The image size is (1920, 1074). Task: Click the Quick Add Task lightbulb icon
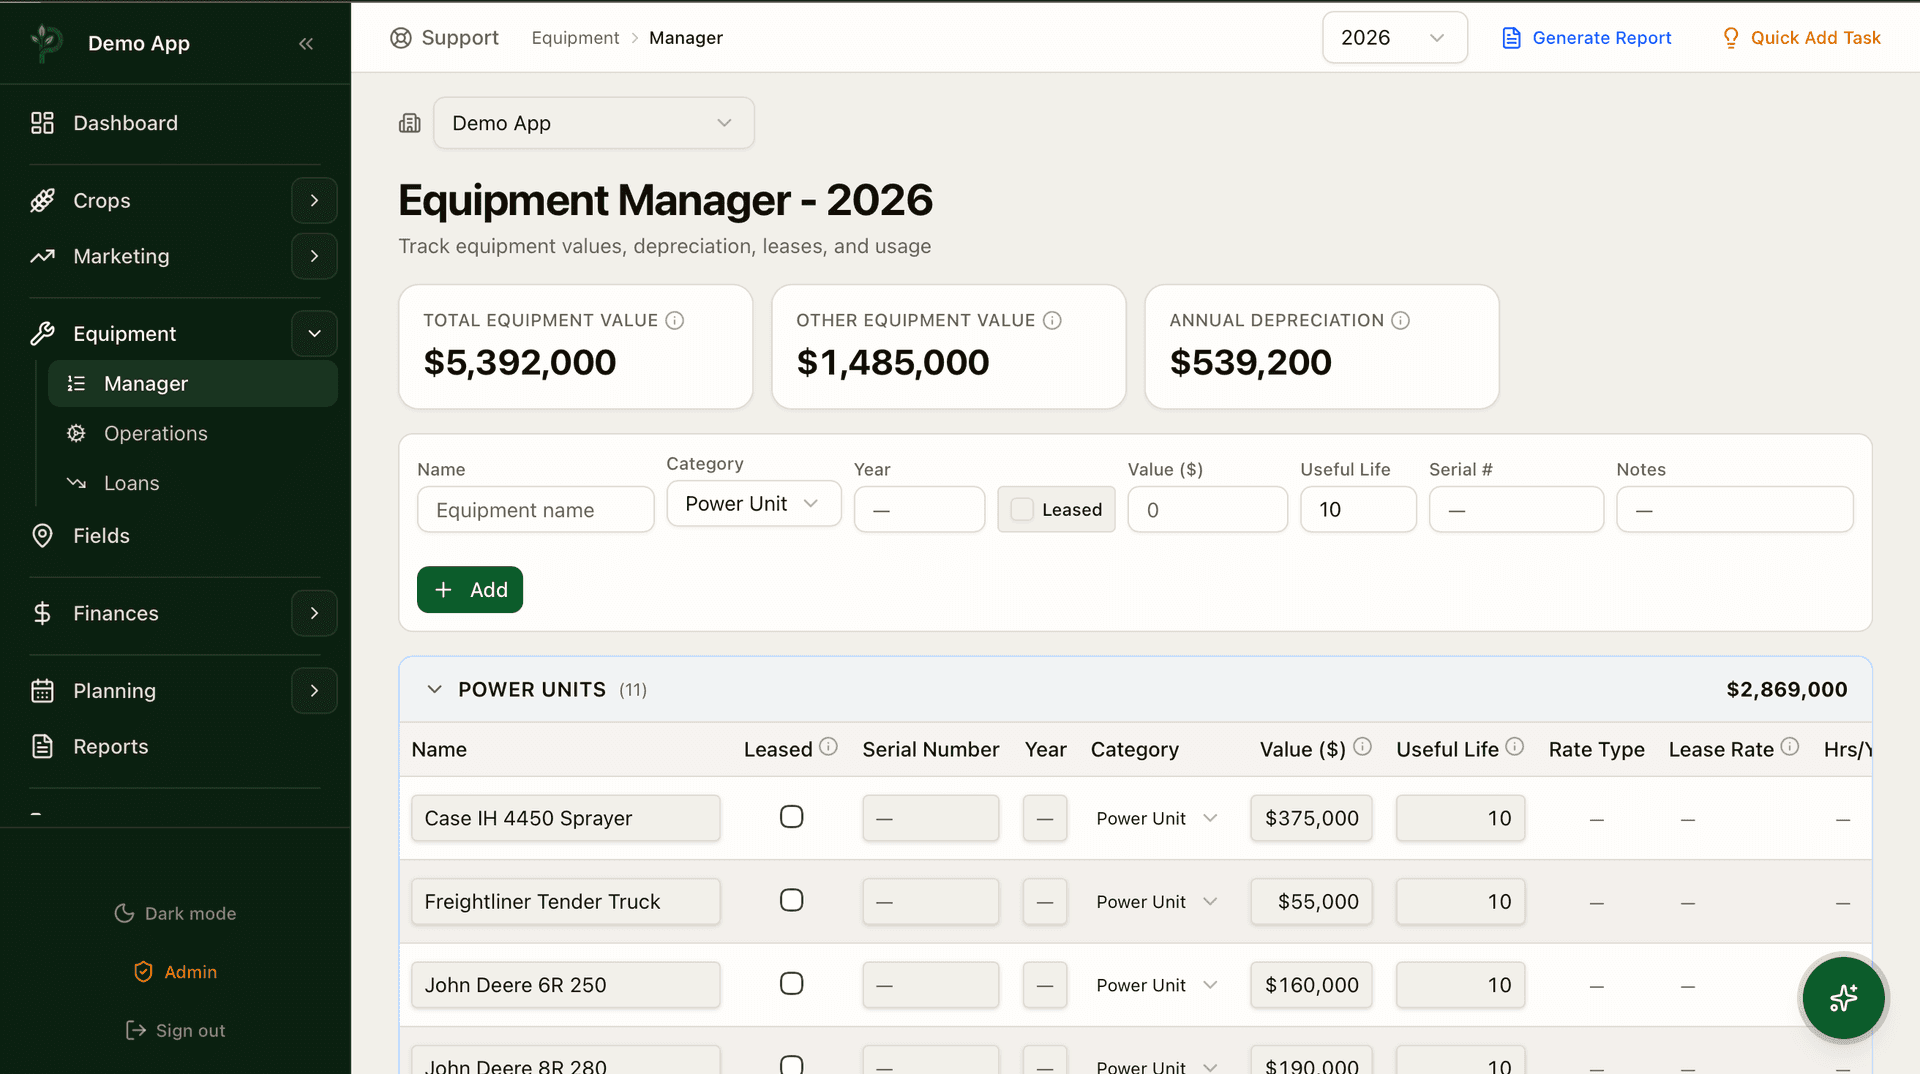[x=1731, y=37]
